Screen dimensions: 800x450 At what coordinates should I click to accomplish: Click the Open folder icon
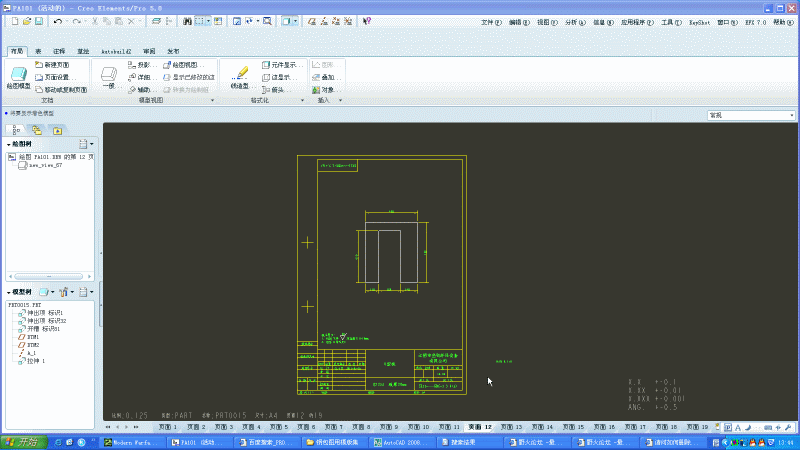(27, 21)
